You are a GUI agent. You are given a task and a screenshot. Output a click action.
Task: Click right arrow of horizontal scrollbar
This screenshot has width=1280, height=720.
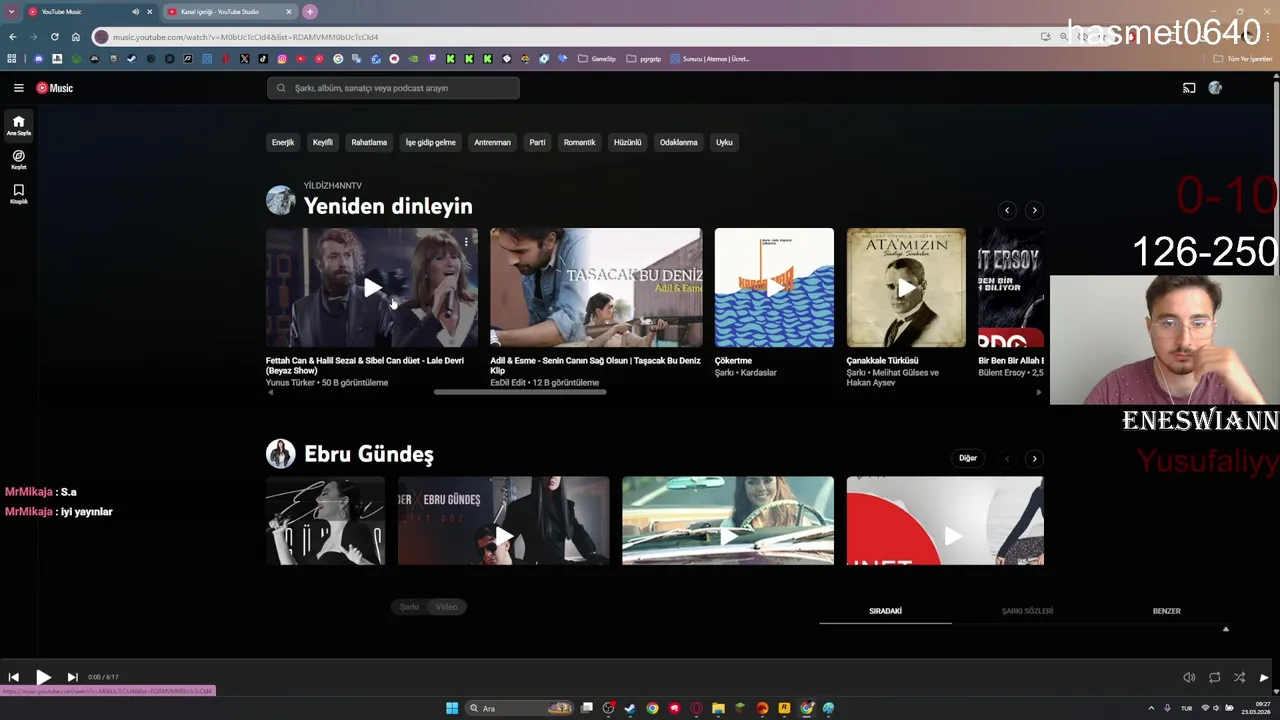point(1038,392)
